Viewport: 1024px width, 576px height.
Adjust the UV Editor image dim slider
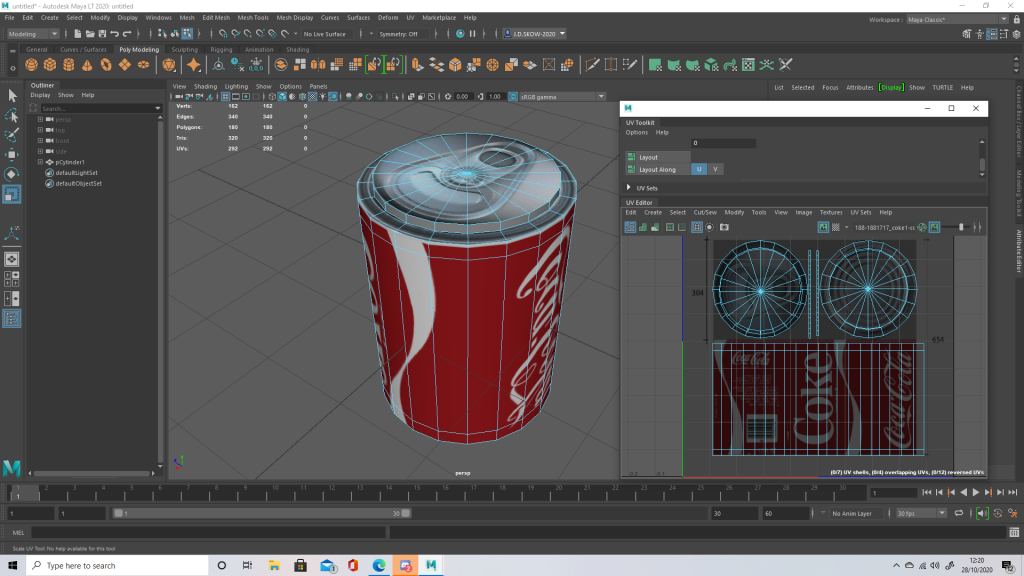pyautogui.click(x=961, y=228)
